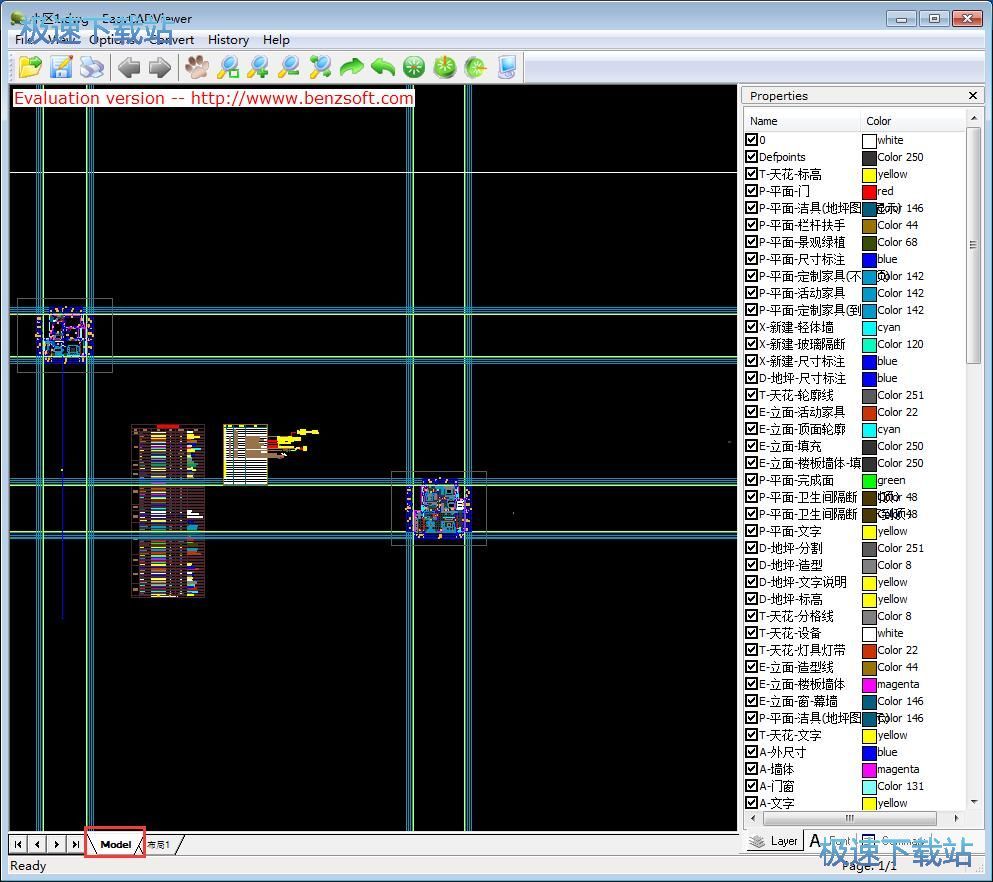Click the green Undo arrow icon

[x=382, y=67]
